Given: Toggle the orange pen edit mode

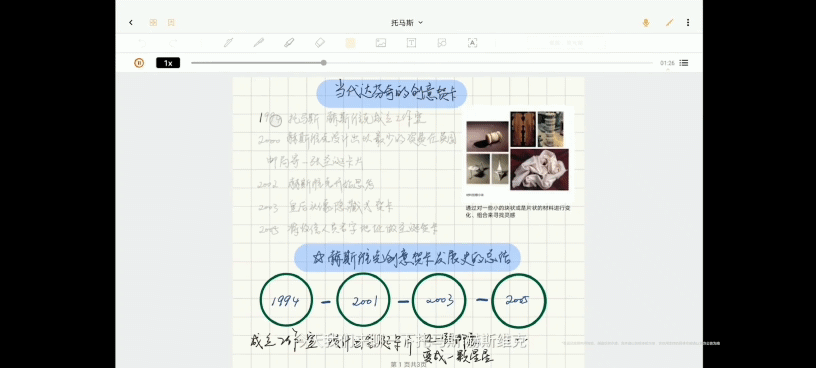Looking at the screenshot, I should (x=669, y=22).
